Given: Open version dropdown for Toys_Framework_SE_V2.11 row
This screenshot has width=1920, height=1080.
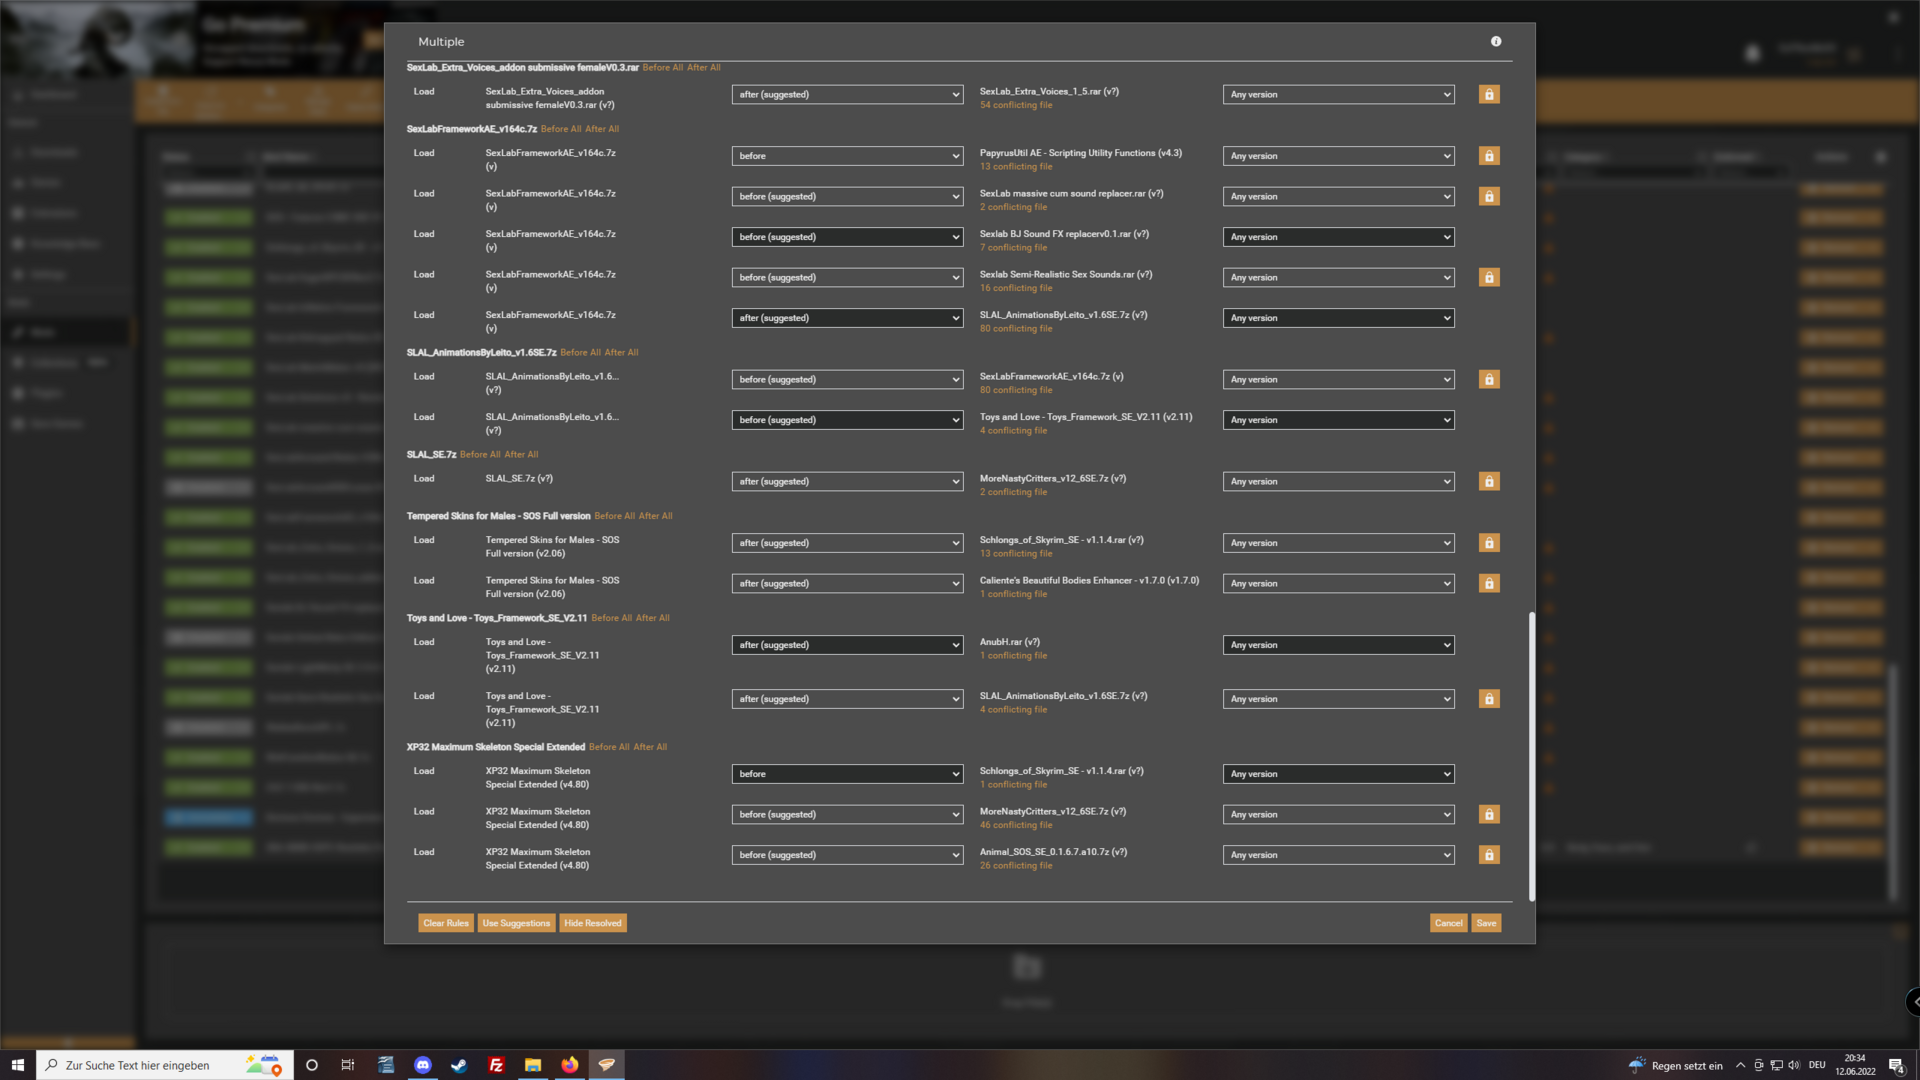Looking at the screenshot, I should (1338, 420).
